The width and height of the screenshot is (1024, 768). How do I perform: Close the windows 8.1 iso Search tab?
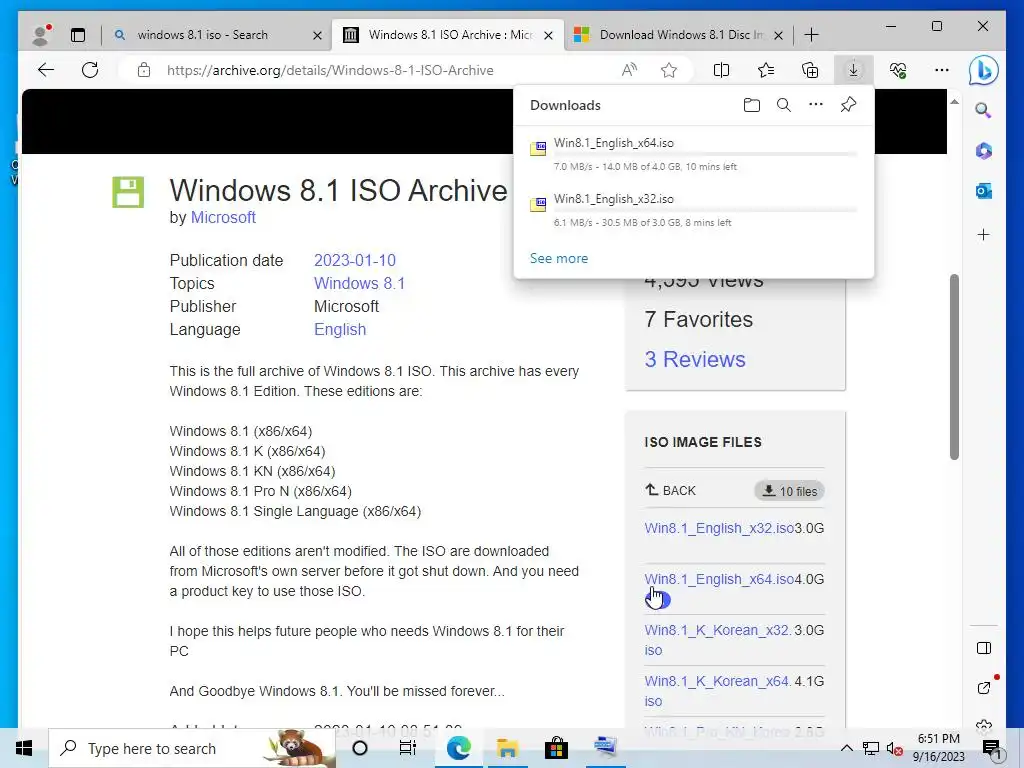[317, 35]
